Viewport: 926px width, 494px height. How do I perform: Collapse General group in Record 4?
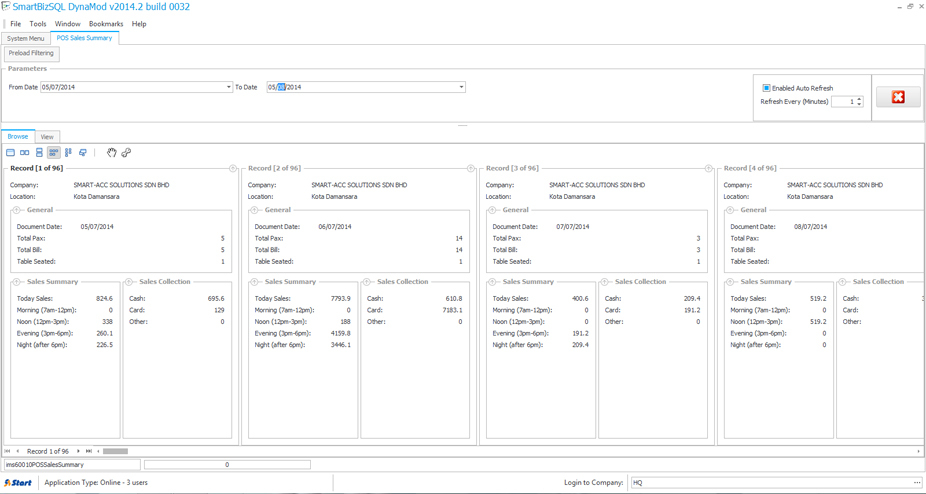731,210
